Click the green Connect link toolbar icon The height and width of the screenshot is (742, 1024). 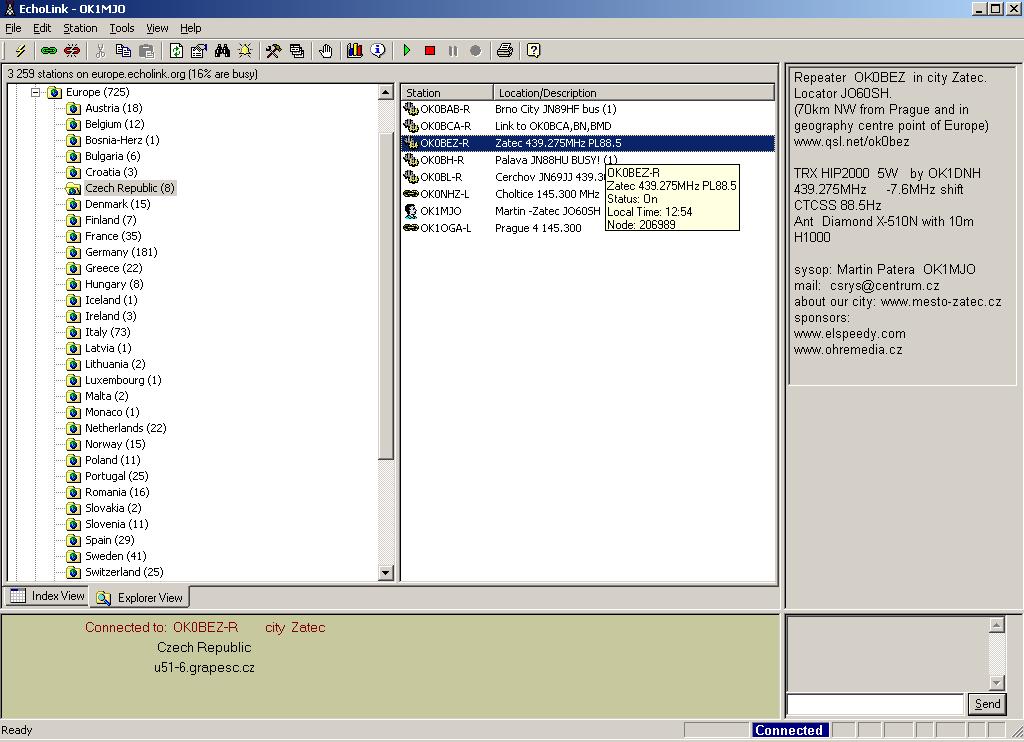click(x=48, y=51)
